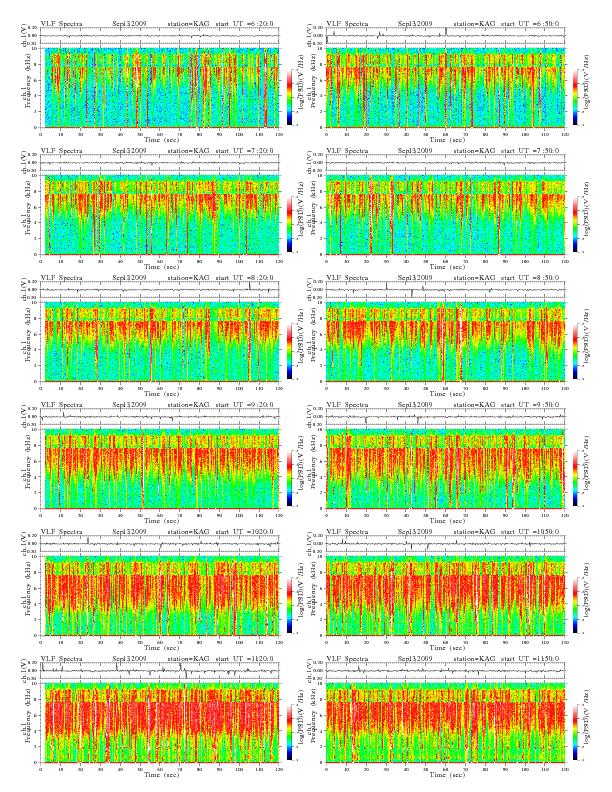Select the PSD color bar of 7:20:0 plot

pos(289,224)
